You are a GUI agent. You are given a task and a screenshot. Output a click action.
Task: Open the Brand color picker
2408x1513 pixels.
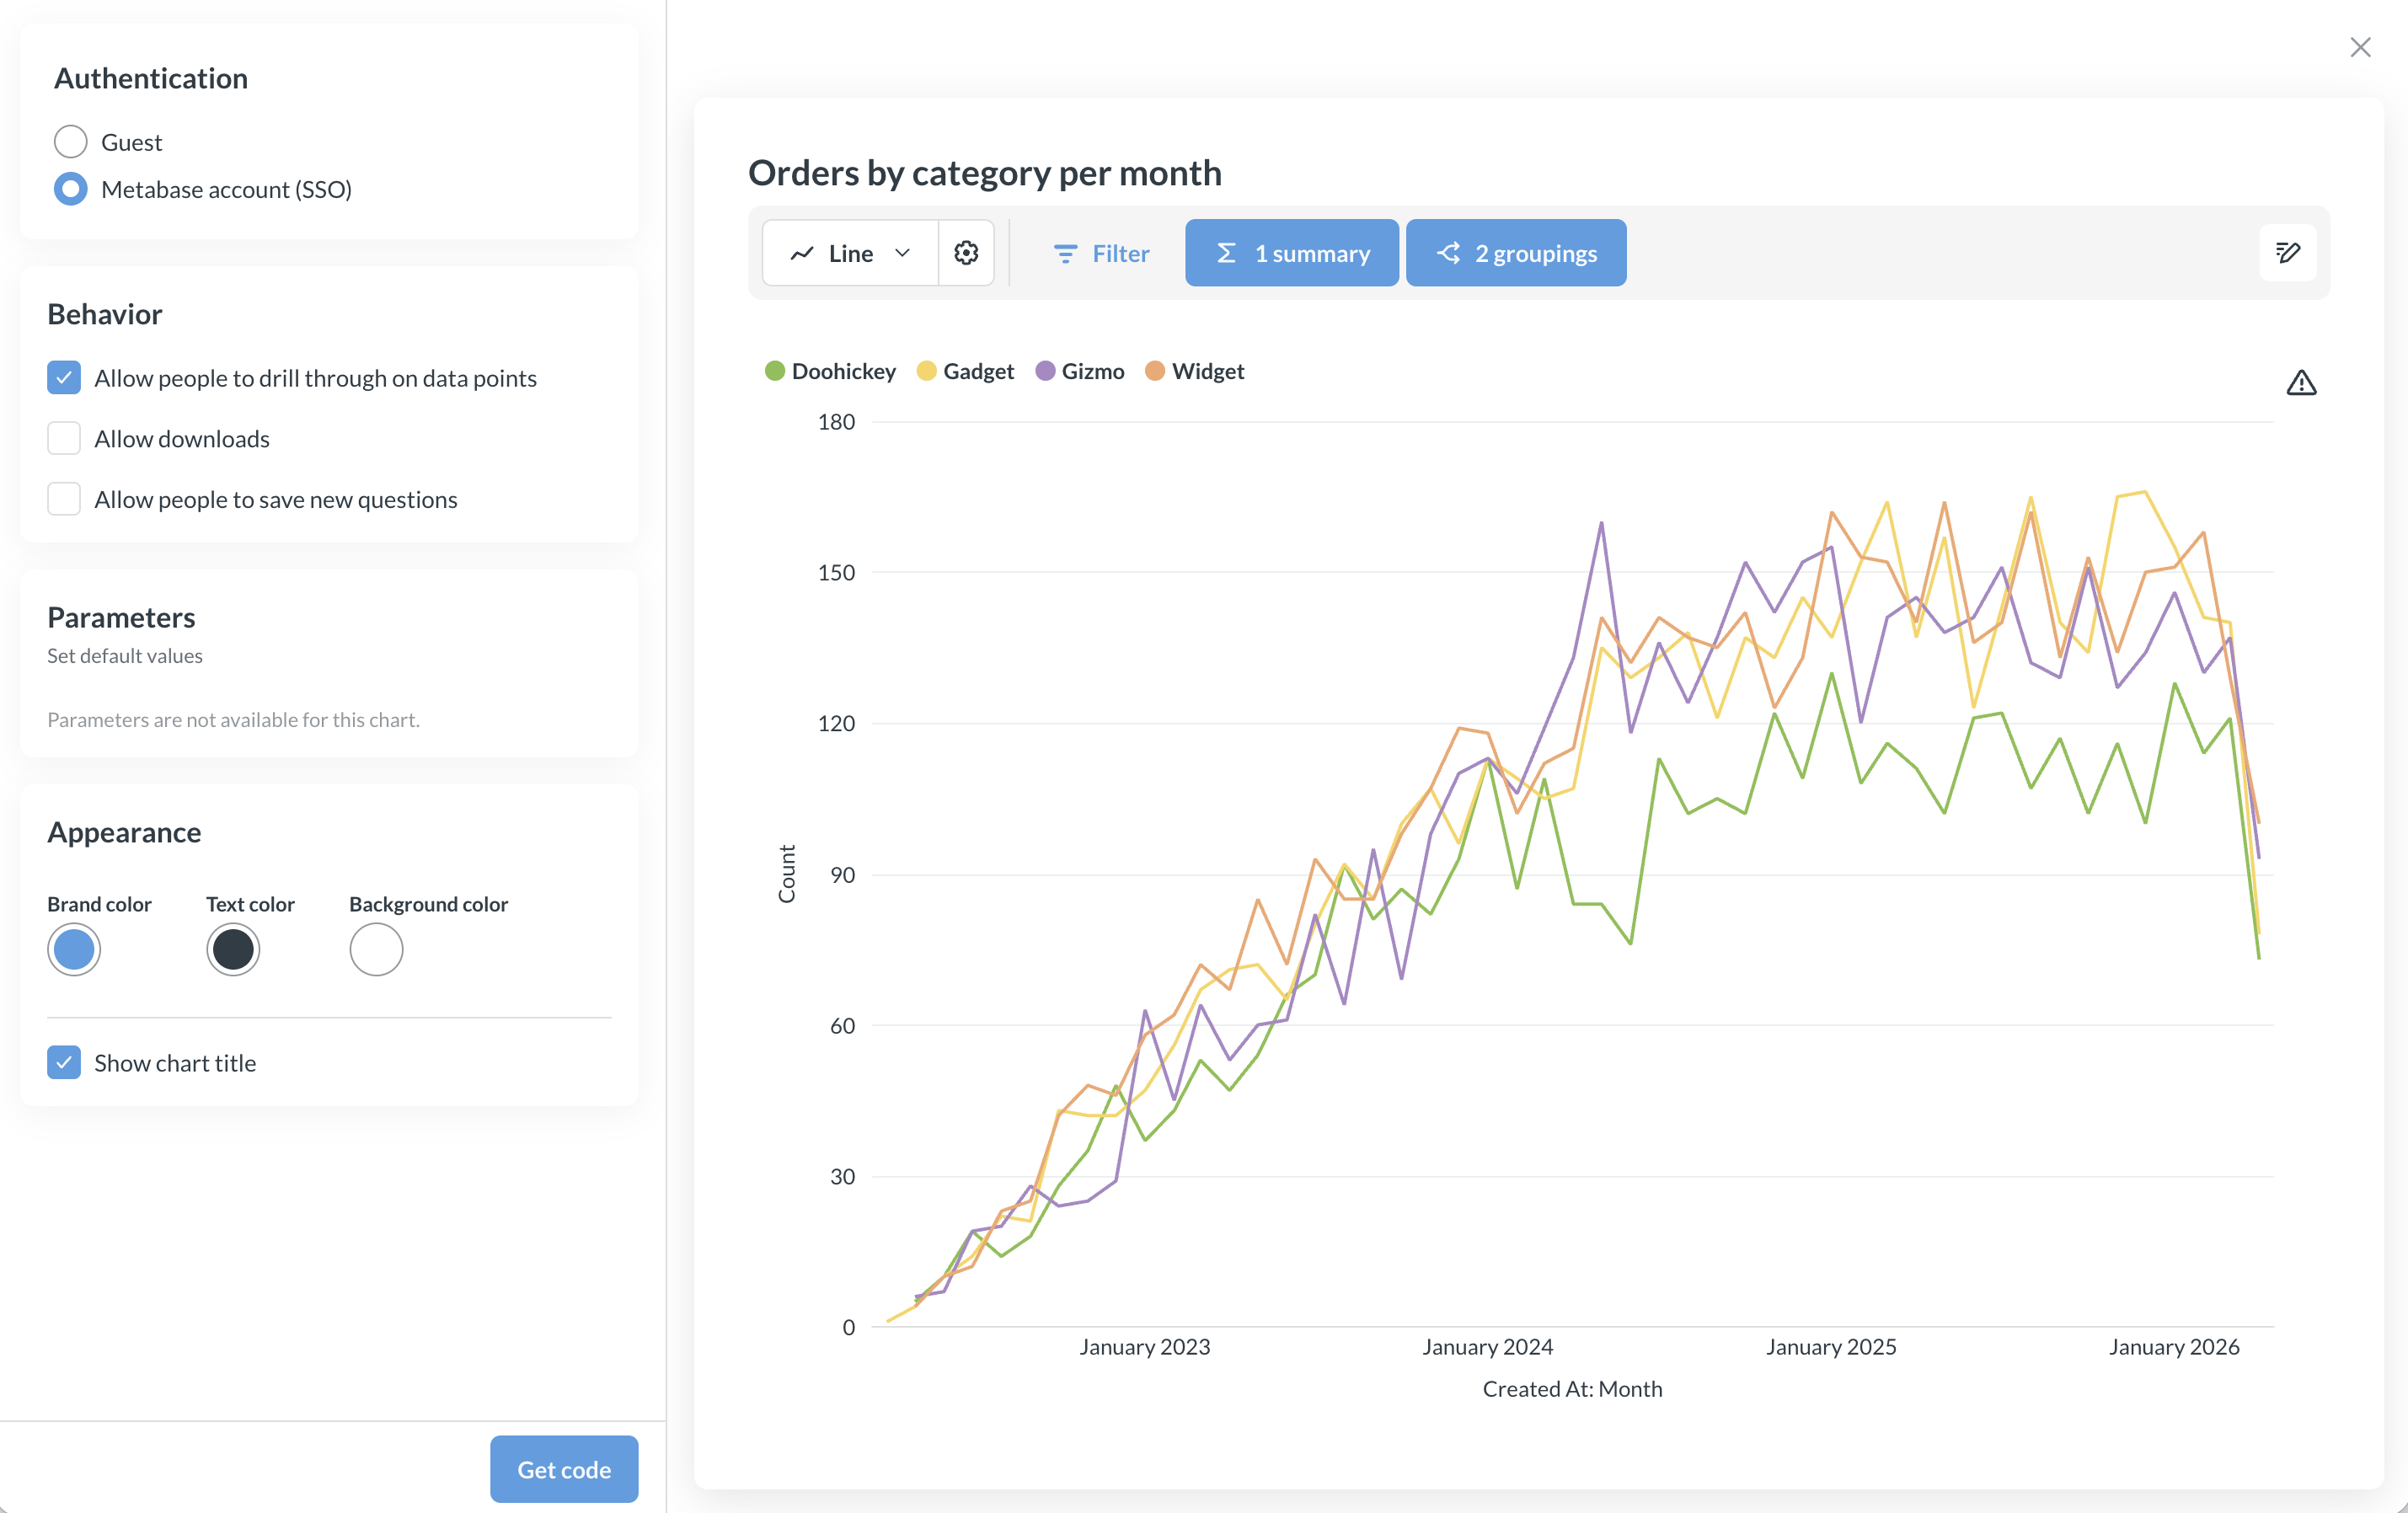pyautogui.click(x=74, y=949)
